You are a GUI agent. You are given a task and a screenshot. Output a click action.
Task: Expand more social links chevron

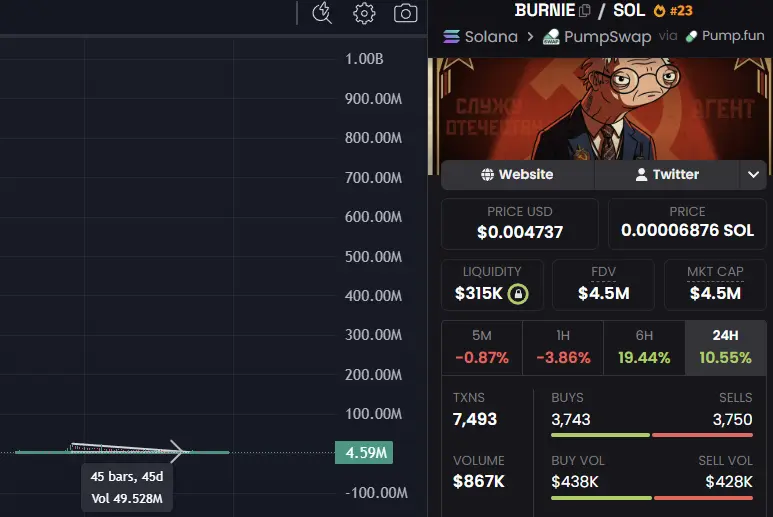pyautogui.click(x=753, y=174)
